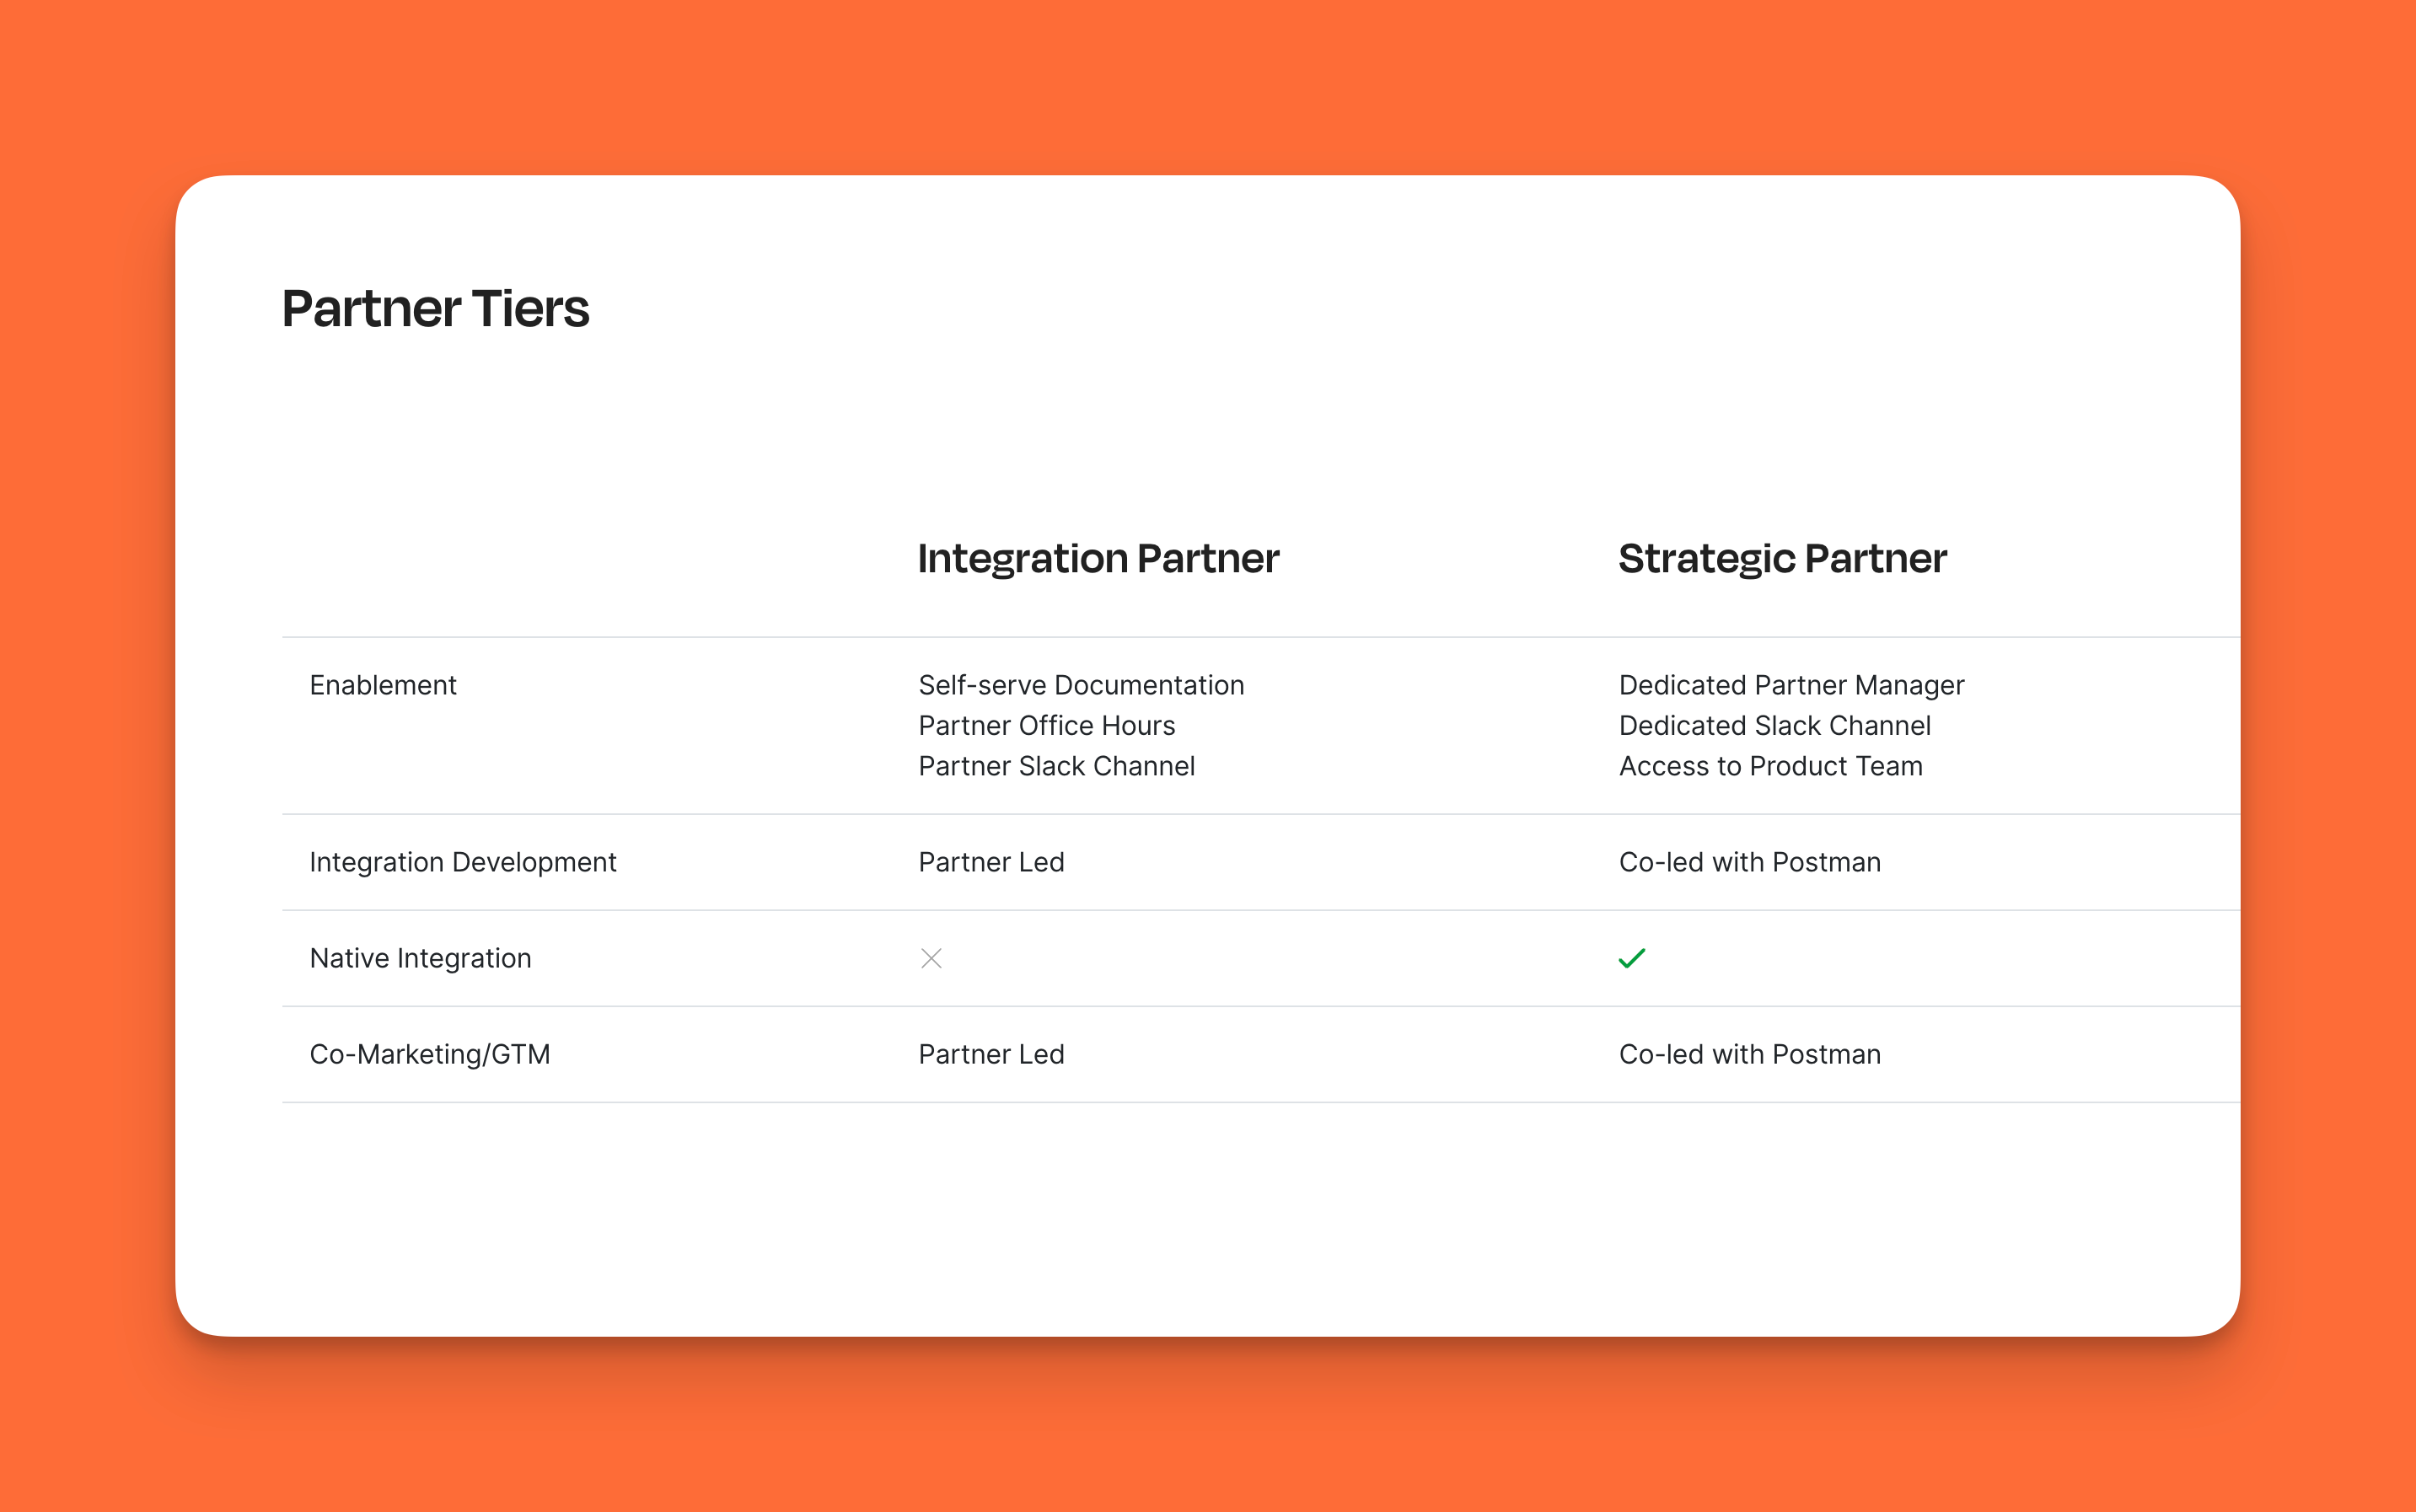Click Partner Led in Integration Development row

click(x=991, y=862)
